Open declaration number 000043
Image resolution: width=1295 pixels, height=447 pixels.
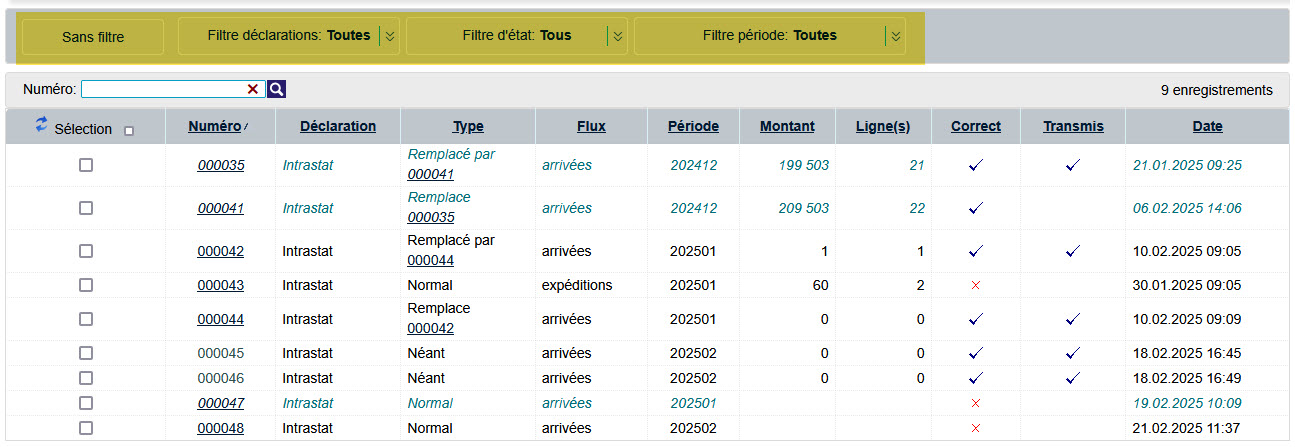[x=220, y=285]
